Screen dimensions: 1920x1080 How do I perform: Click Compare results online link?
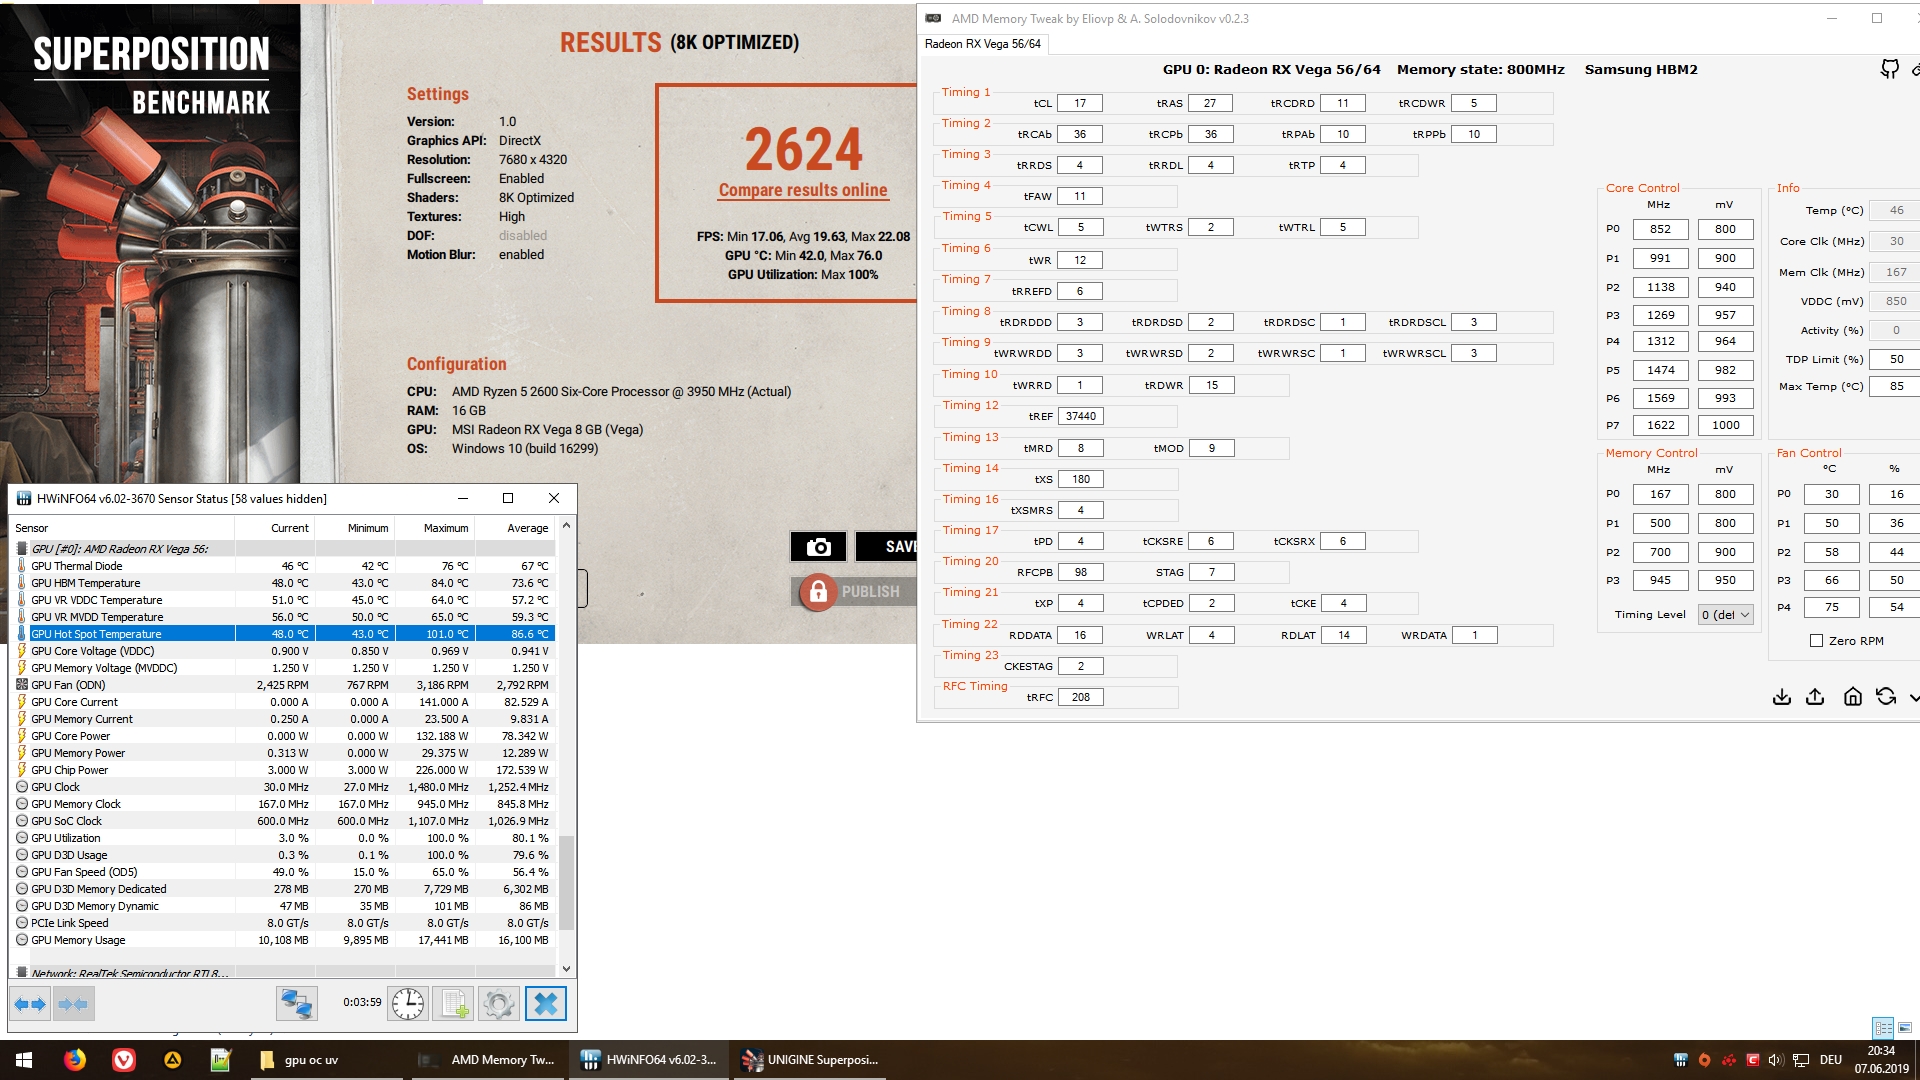[x=802, y=190]
